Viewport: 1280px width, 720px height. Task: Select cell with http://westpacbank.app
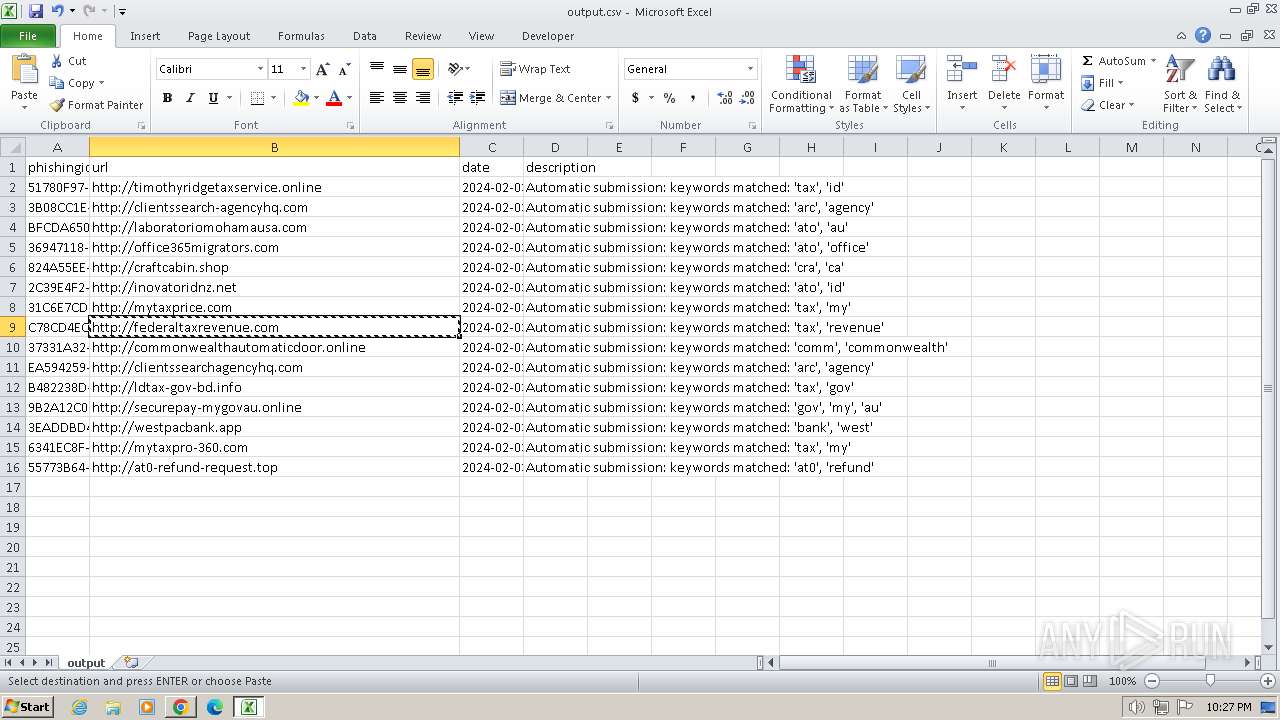click(x=274, y=427)
